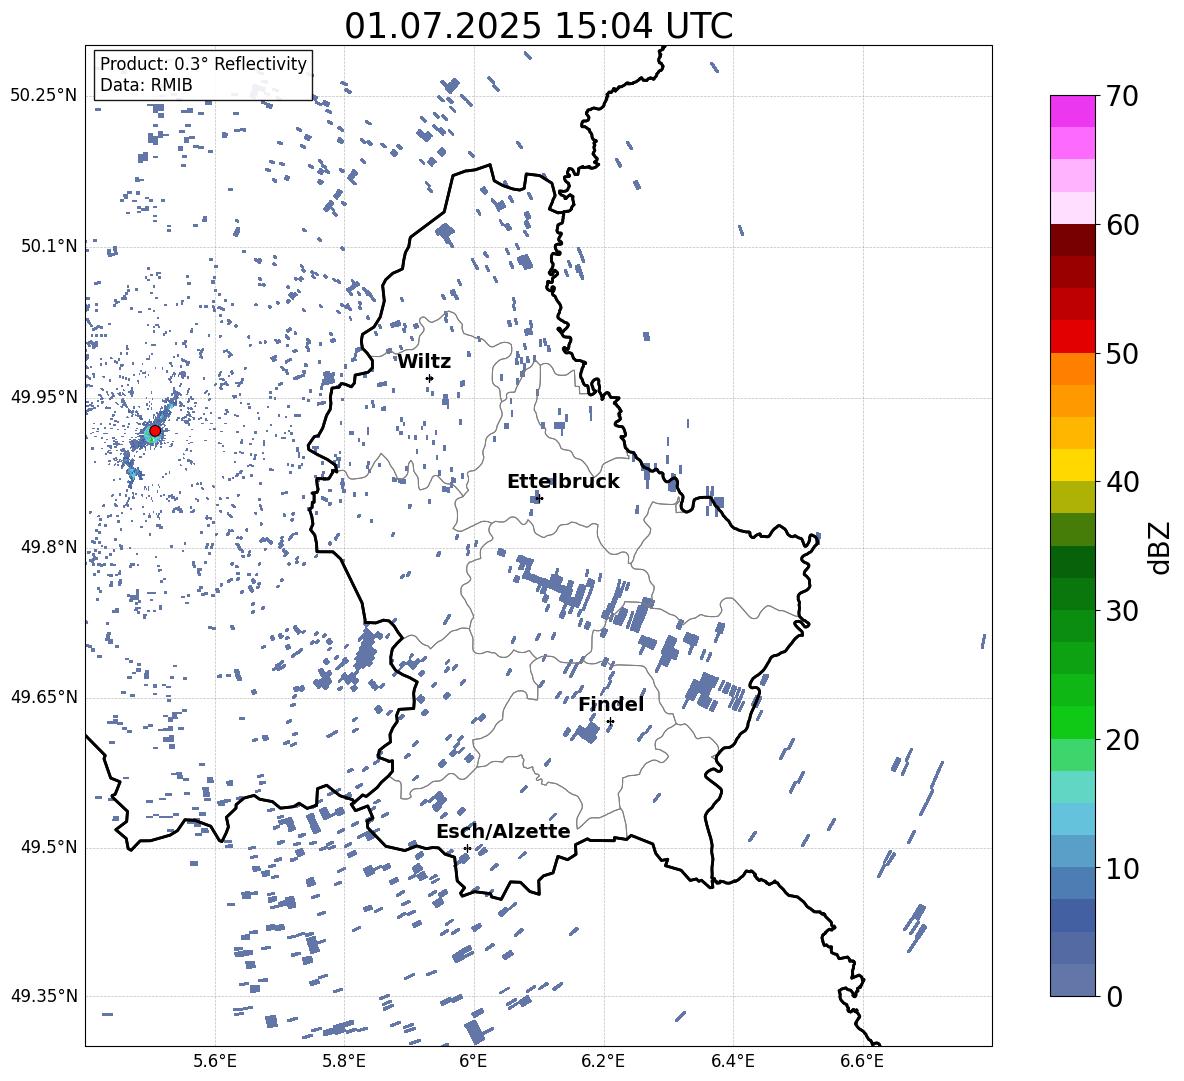Click the red radar location dot

click(155, 430)
